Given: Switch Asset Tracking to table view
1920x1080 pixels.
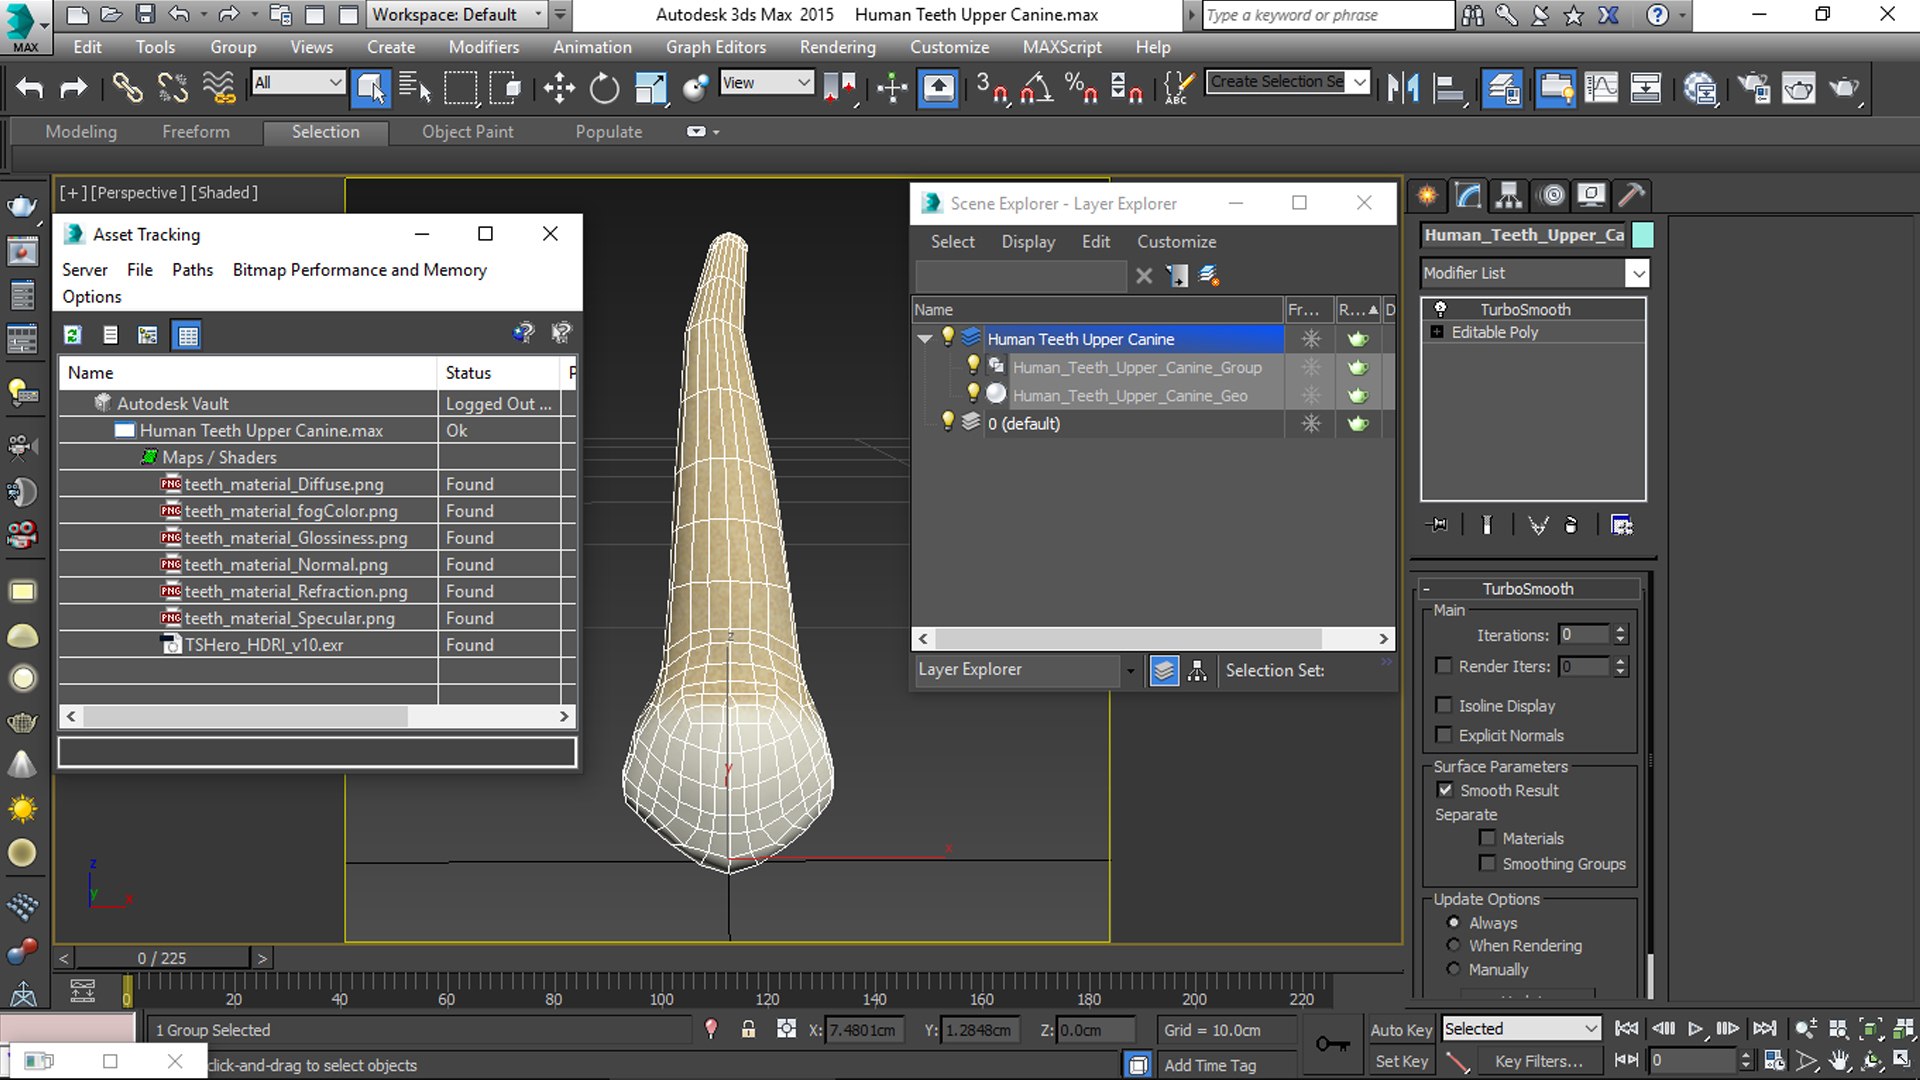Looking at the screenshot, I should coord(187,335).
